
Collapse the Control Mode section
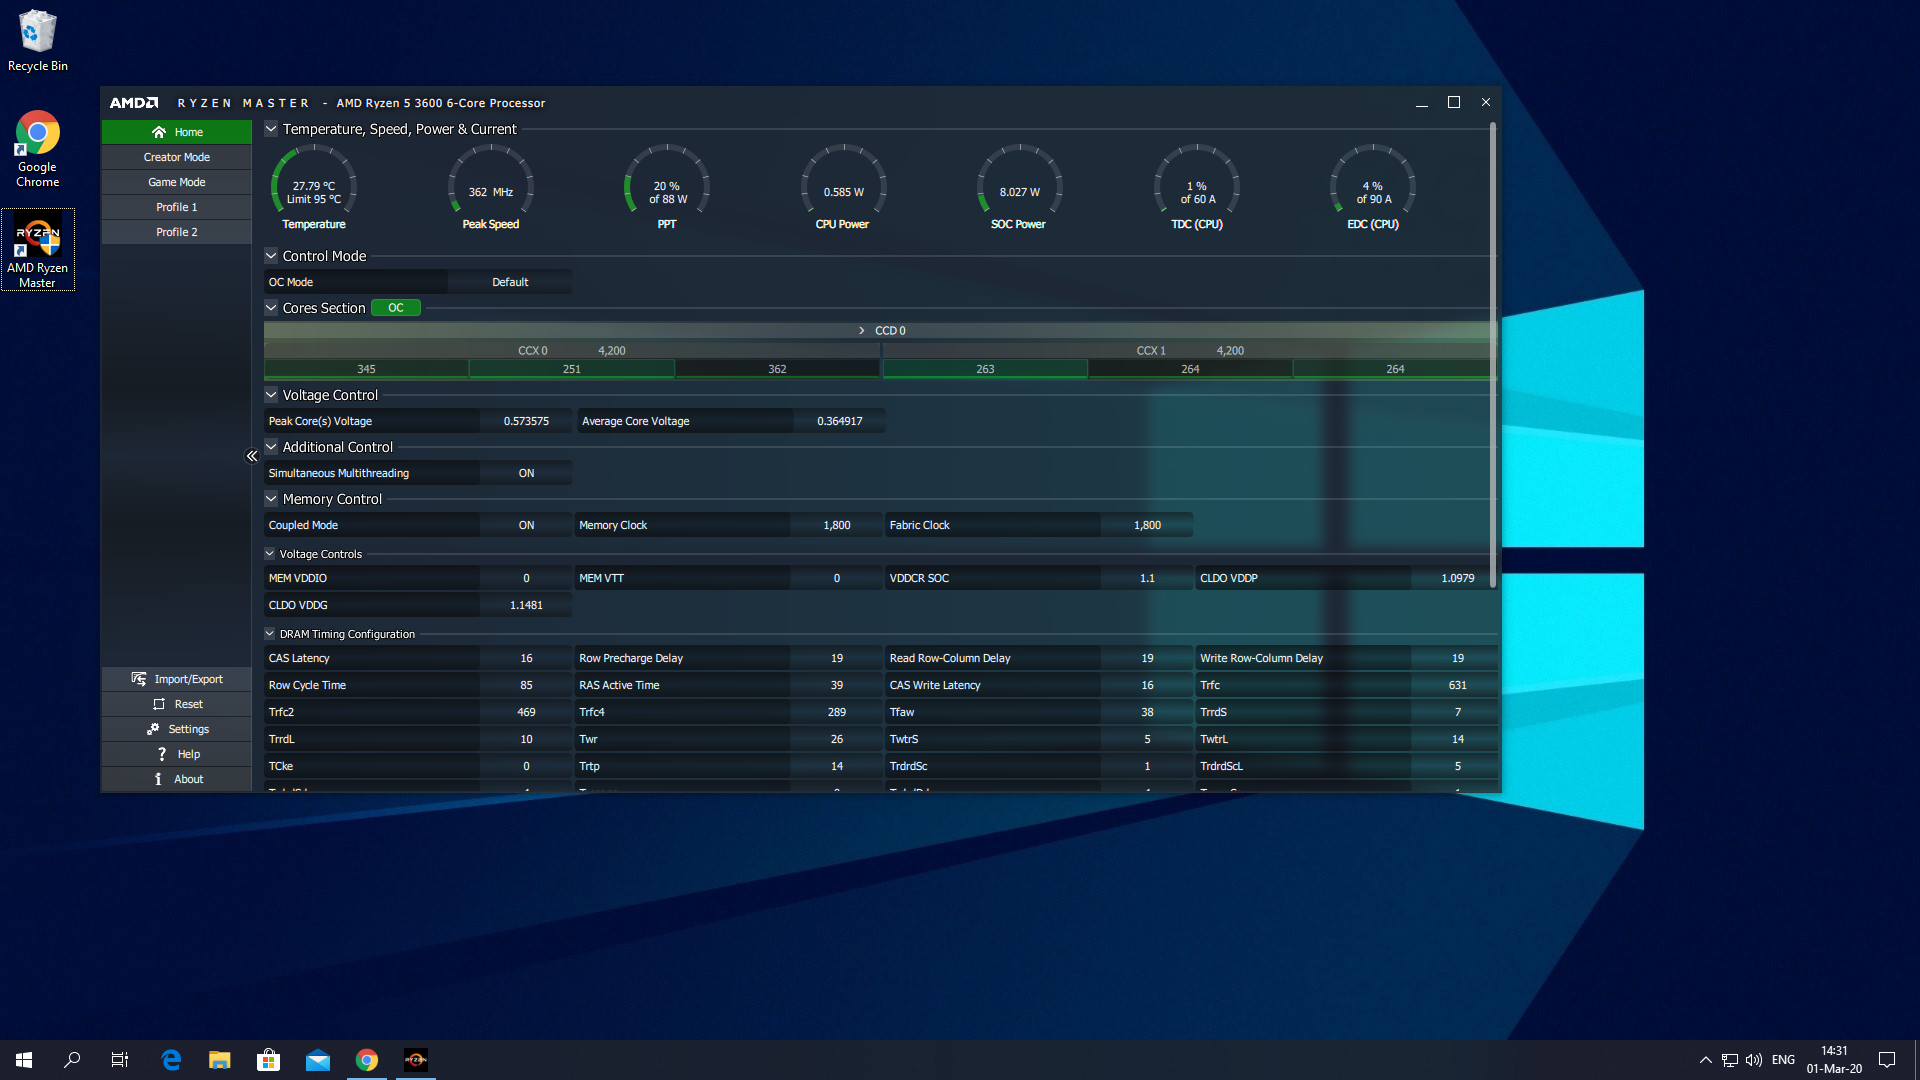tap(271, 256)
